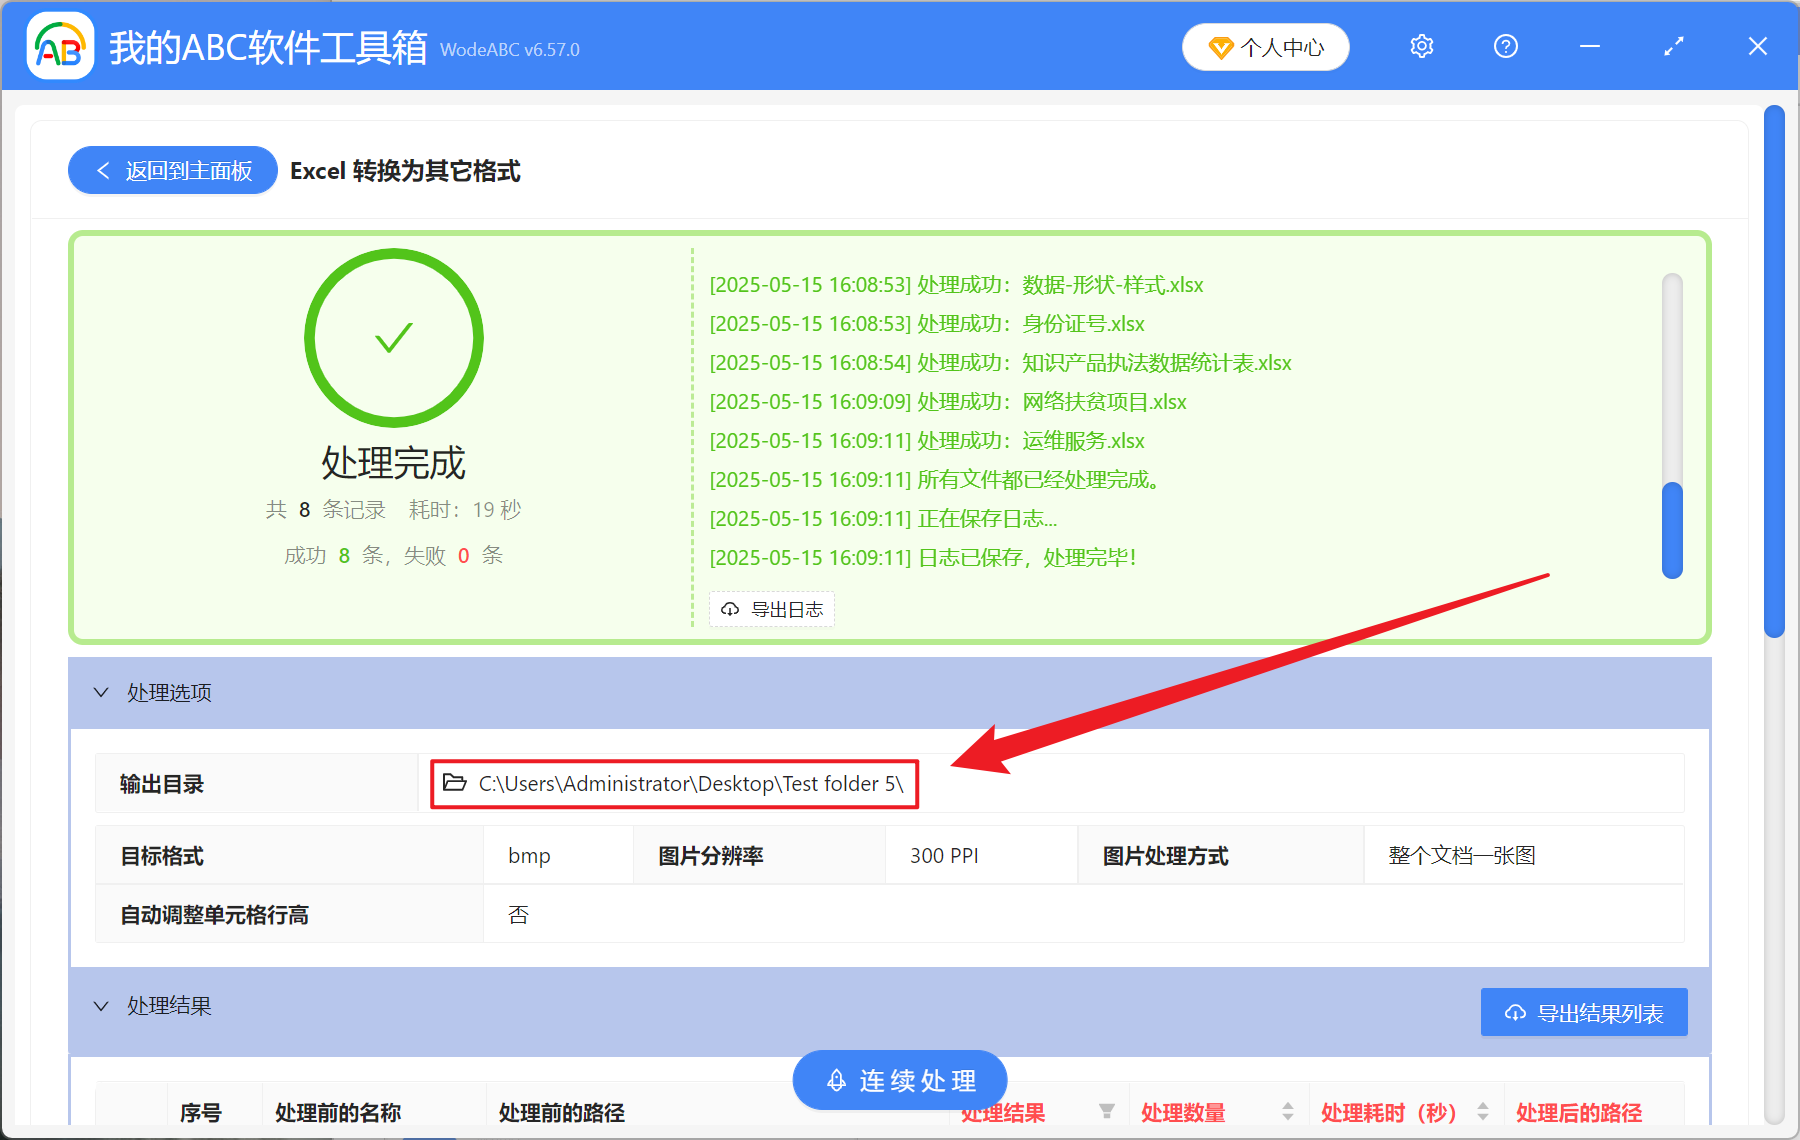The width and height of the screenshot is (1800, 1140).
Task: Collapse the 处理选项 section
Action: (100, 692)
